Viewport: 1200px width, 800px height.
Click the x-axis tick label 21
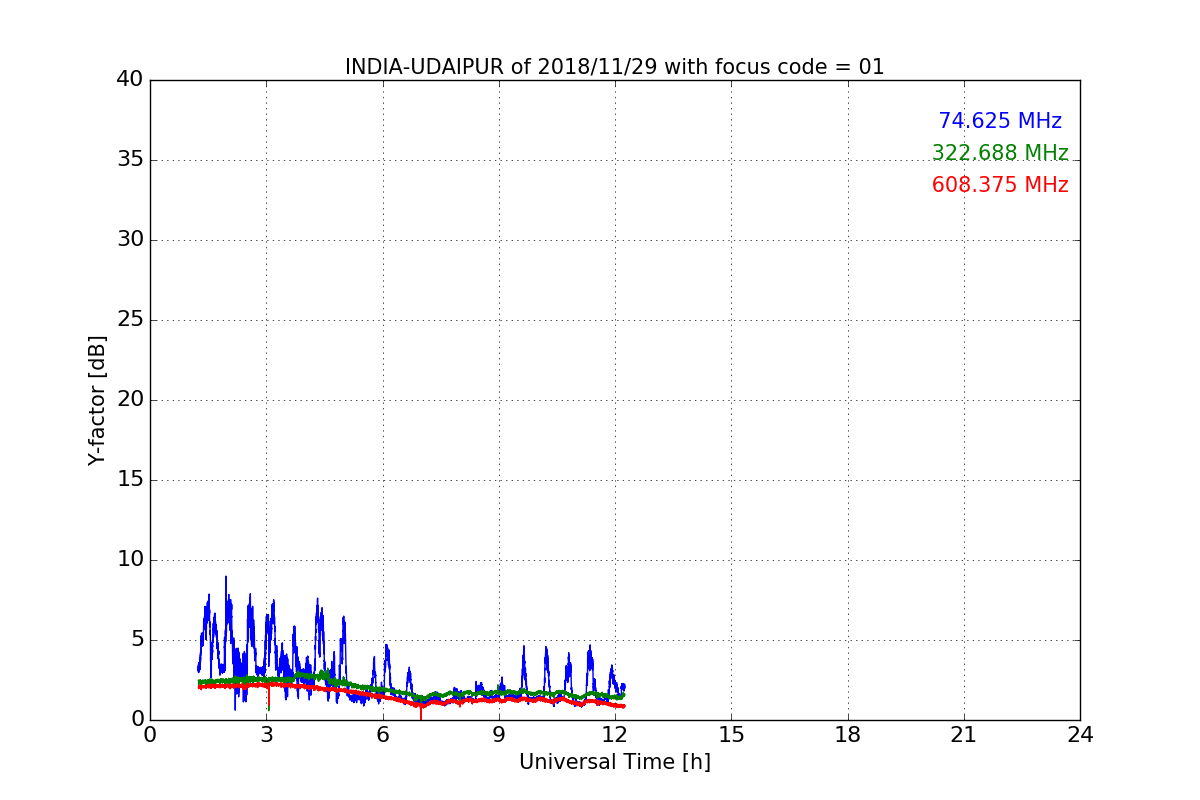[964, 735]
